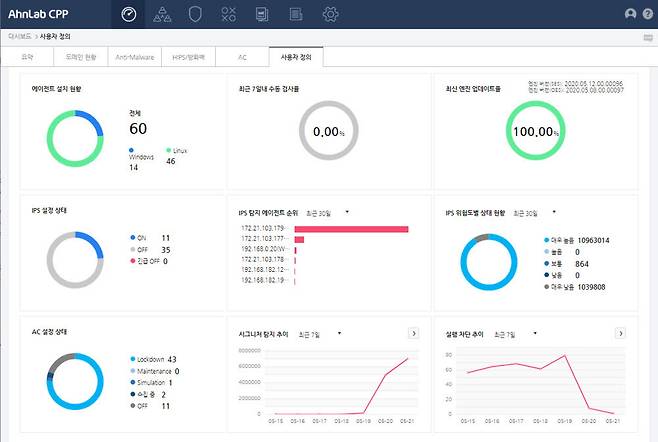Switch to the 요약 tab
The width and height of the screenshot is (658, 442).
click(27, 57)
